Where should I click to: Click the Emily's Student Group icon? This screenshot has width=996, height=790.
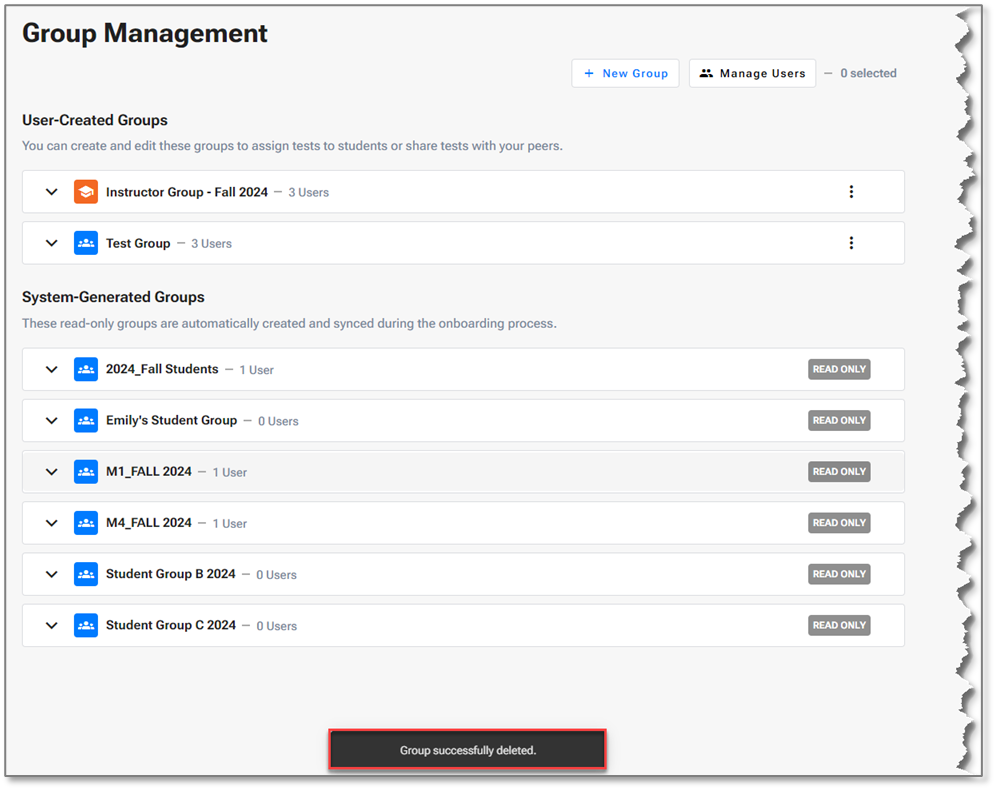pyautogui.click(x=86, y=421)
